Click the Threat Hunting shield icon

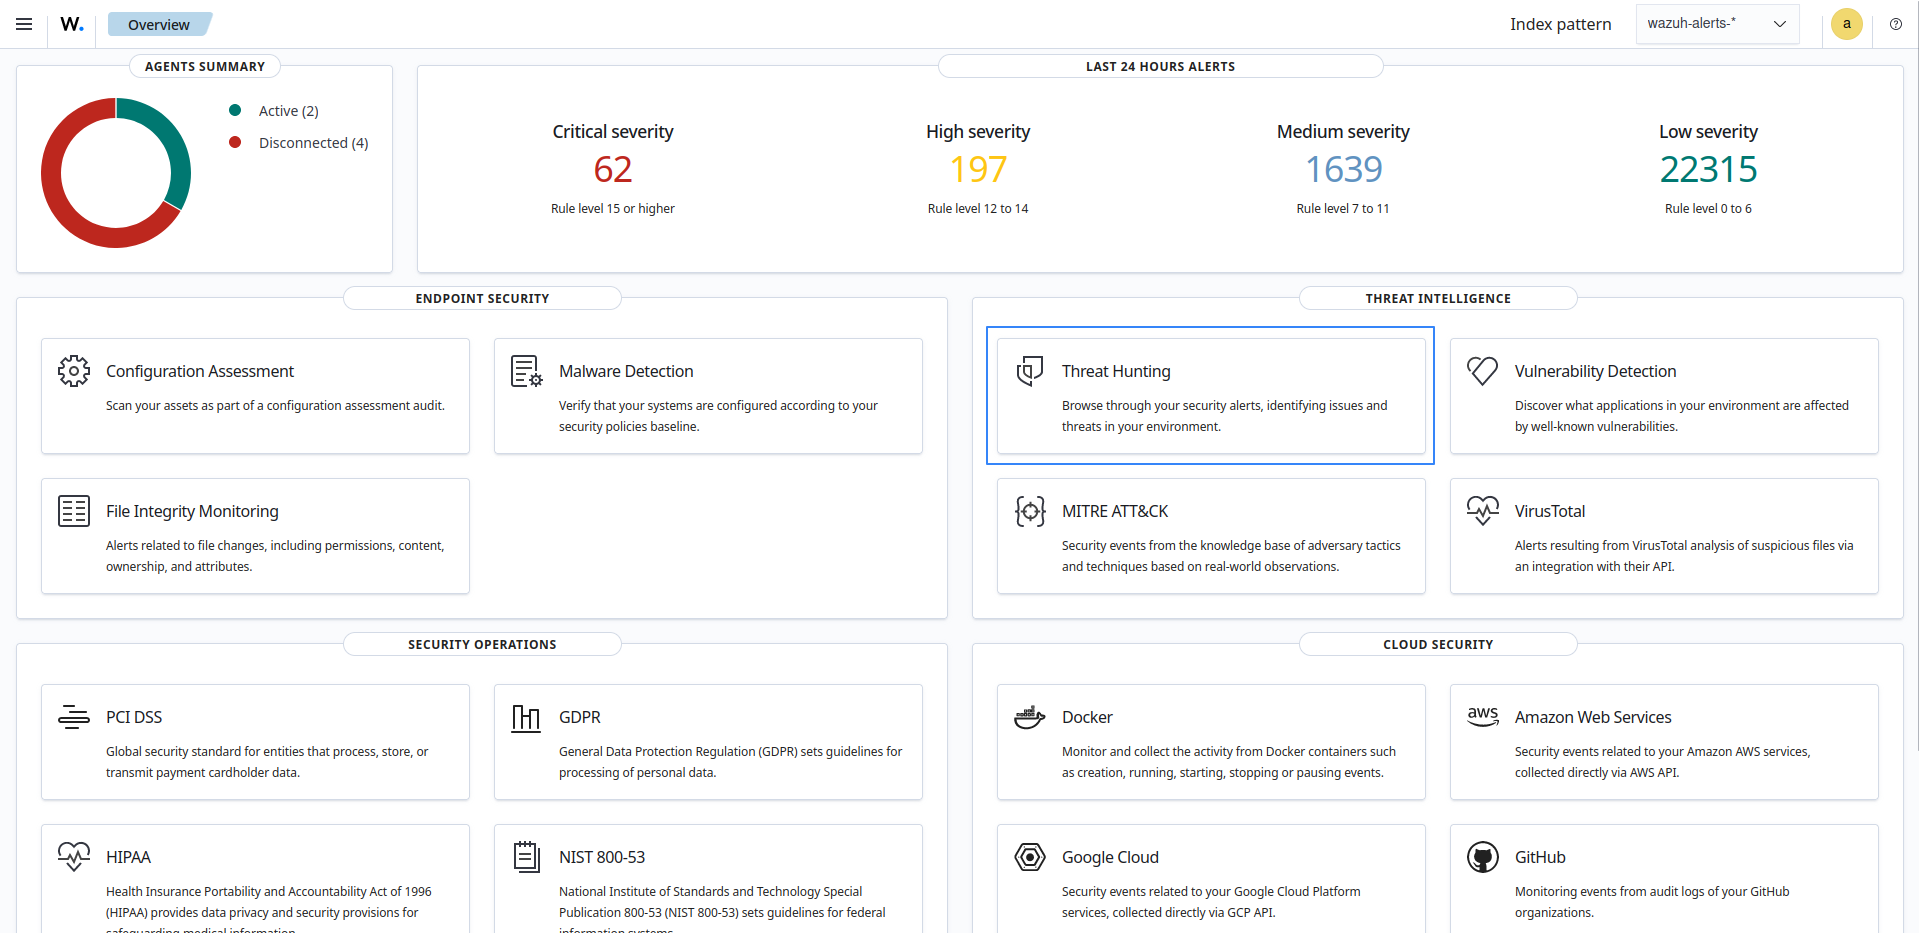point(1029,370)
